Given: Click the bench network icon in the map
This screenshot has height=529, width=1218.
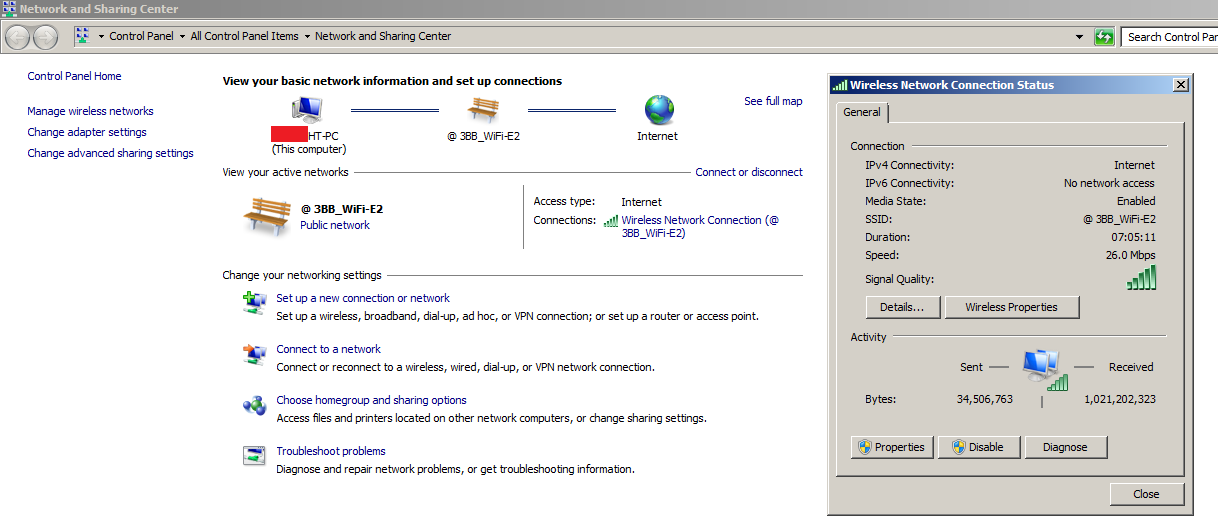Looking at the screenshot, I should coord(483,108).
